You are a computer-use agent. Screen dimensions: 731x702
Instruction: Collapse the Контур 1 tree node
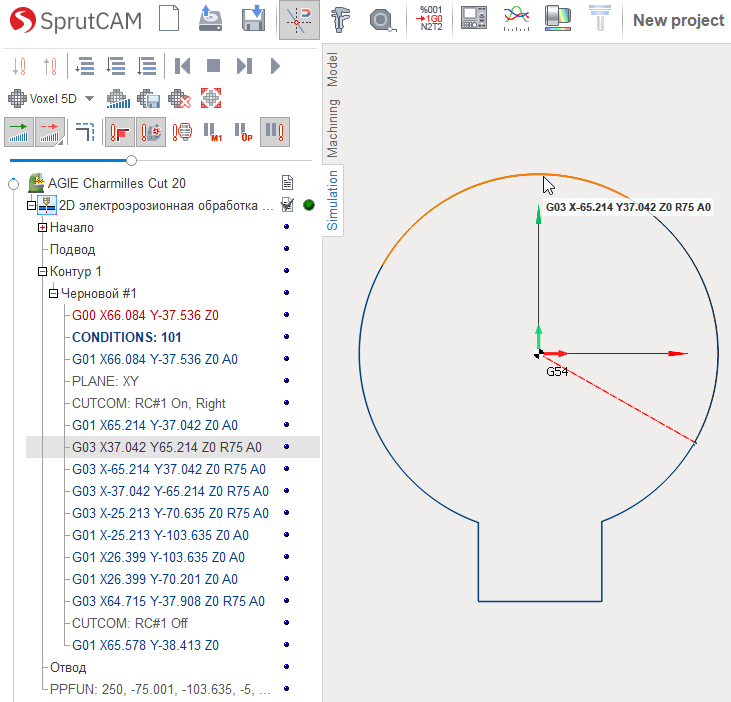coord(42,271)
